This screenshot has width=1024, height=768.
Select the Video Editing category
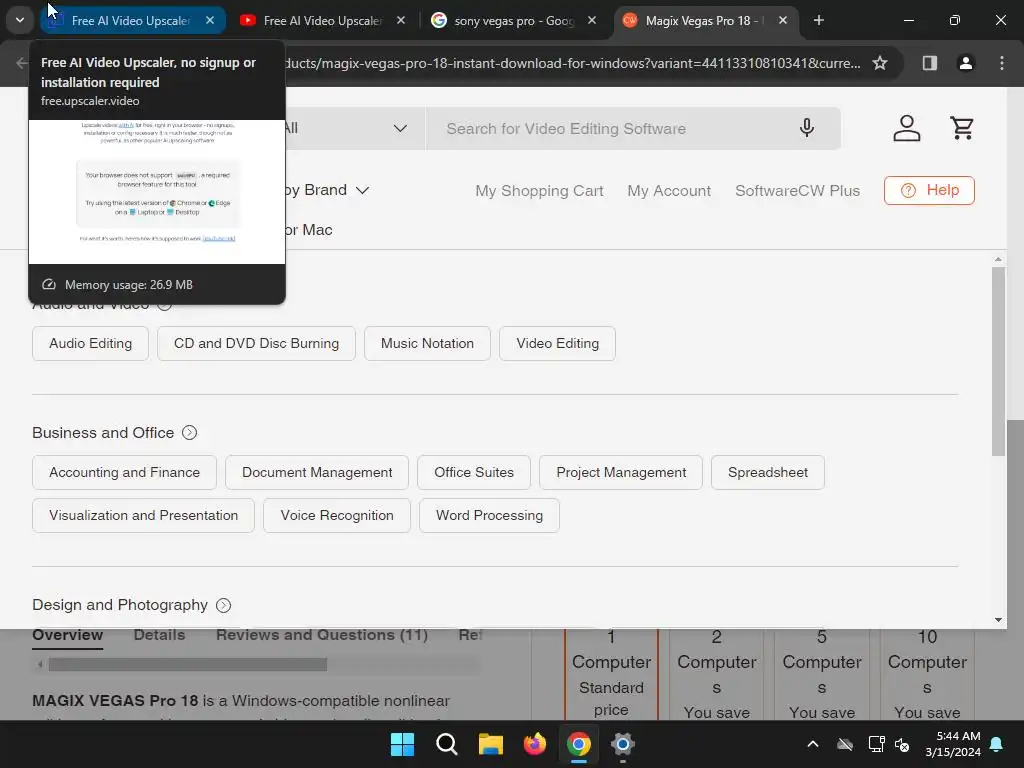point(557,344)
